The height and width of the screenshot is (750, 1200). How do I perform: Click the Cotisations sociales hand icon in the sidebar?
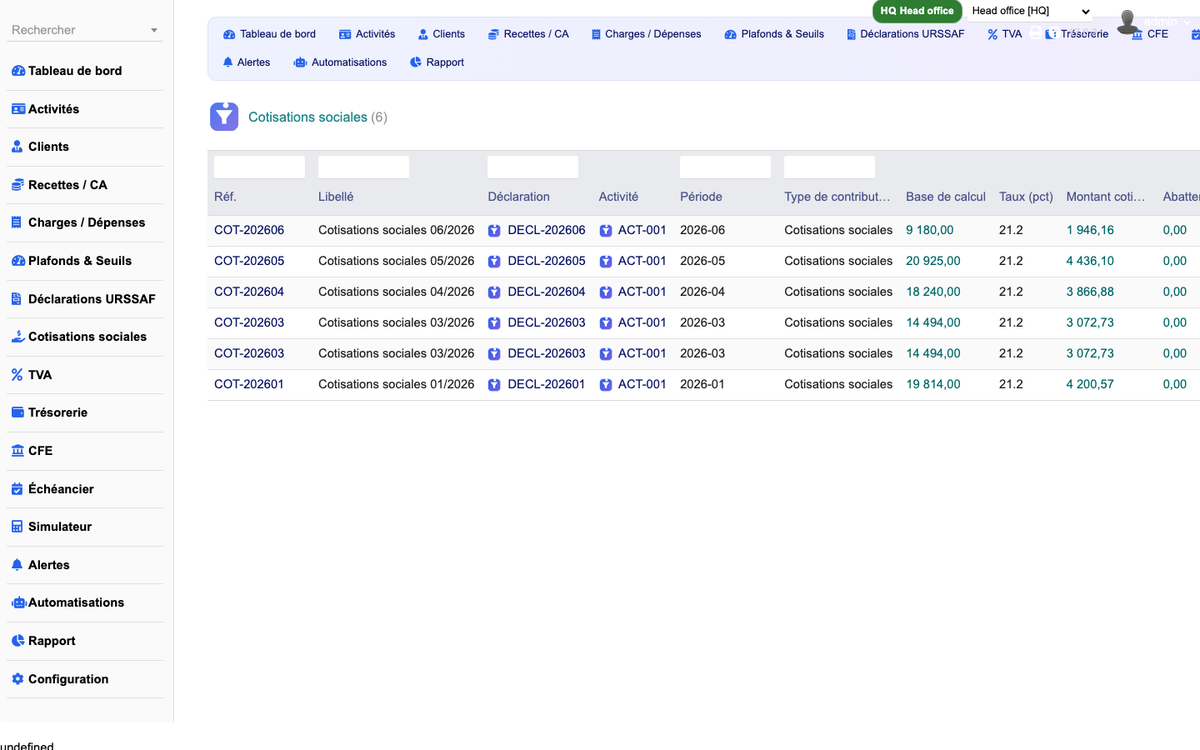tap(18, 337)
